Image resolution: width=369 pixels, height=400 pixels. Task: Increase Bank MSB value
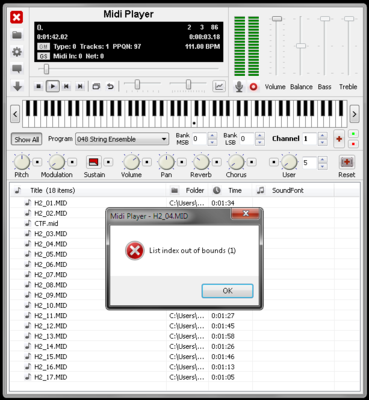212,136
